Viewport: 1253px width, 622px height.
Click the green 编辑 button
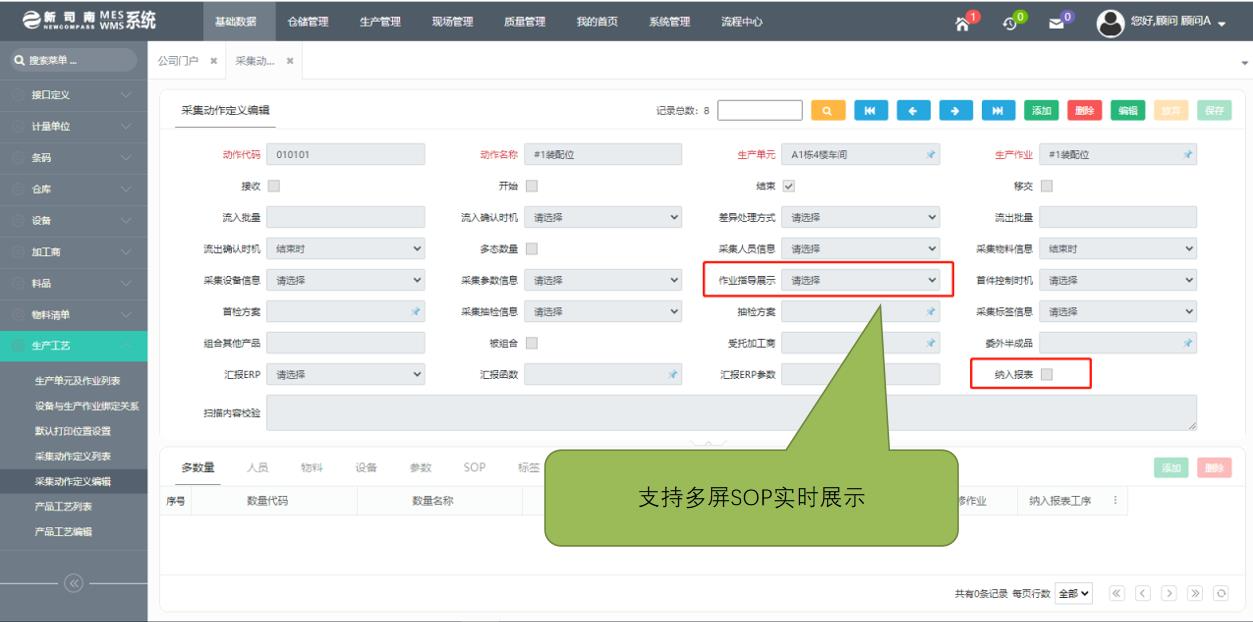coord(1126,110)
